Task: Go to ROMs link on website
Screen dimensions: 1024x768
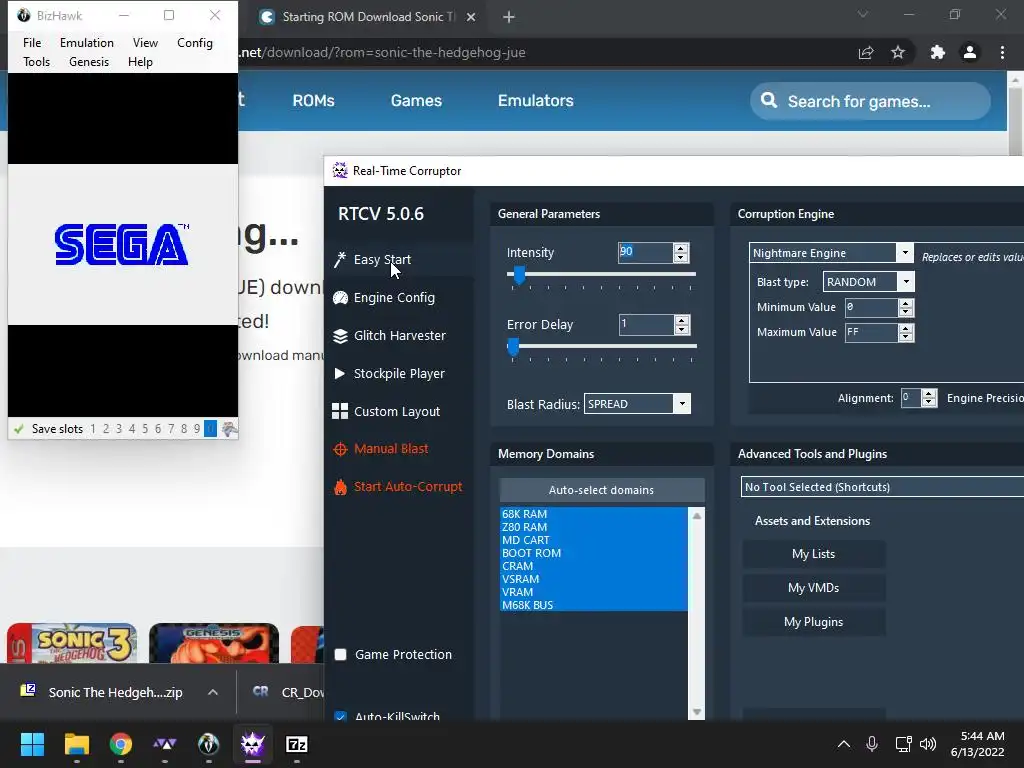Action: click(x=313, y=101)
